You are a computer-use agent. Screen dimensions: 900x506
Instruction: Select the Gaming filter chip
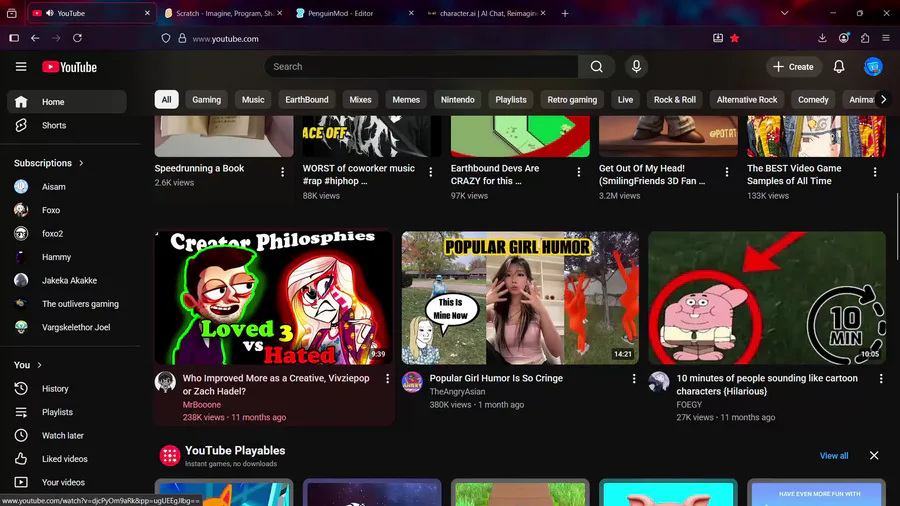[x=207, y=99]
